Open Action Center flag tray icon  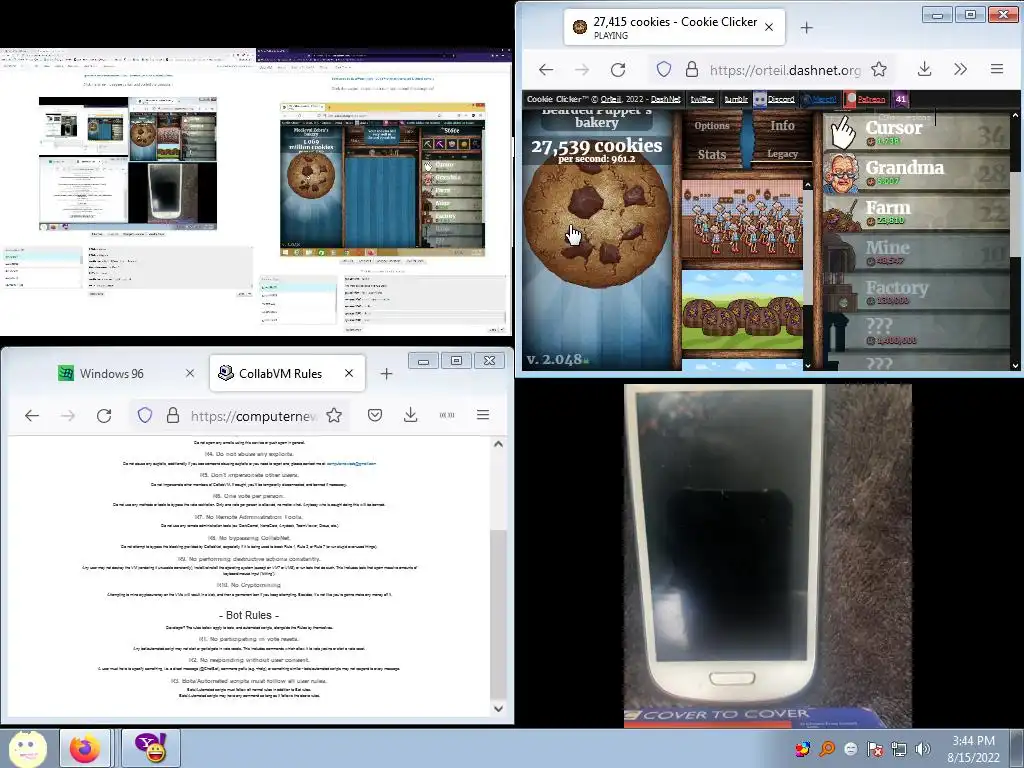[874, 749]
